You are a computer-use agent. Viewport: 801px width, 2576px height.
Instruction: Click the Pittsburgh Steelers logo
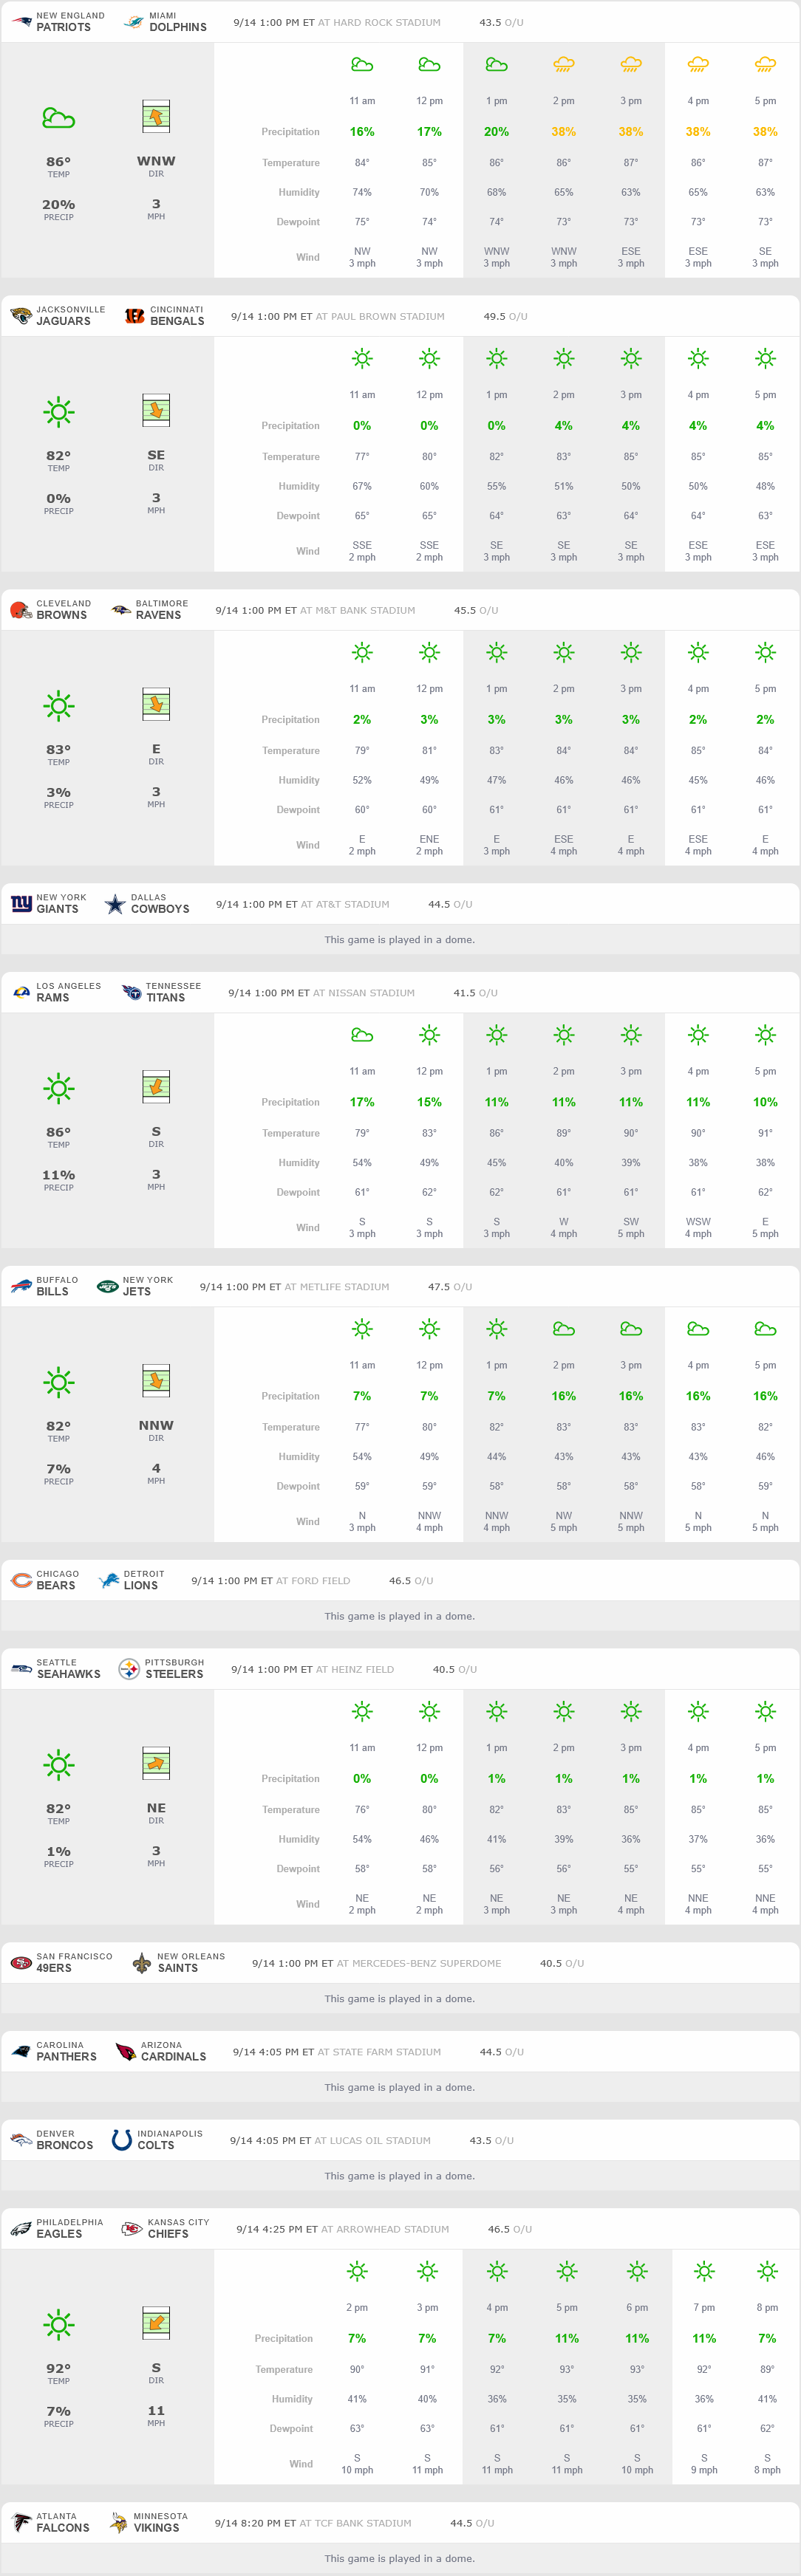129,1669
